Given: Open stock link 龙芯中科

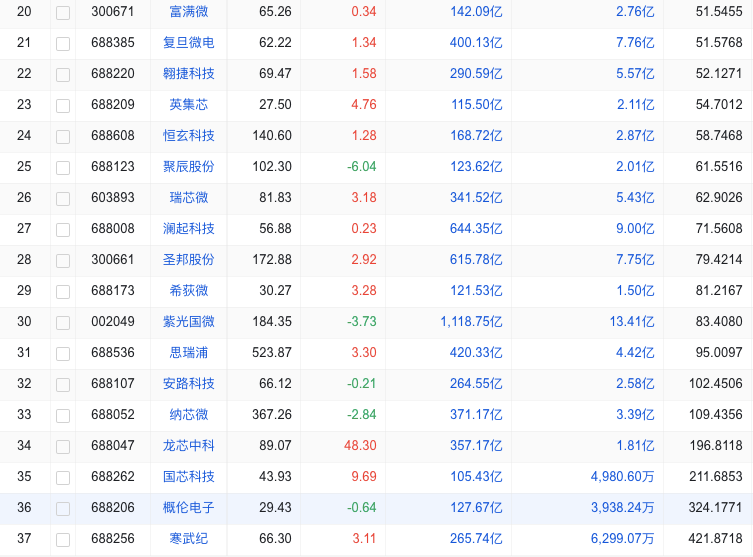Looking at the screenshot, I should (189, 445).
